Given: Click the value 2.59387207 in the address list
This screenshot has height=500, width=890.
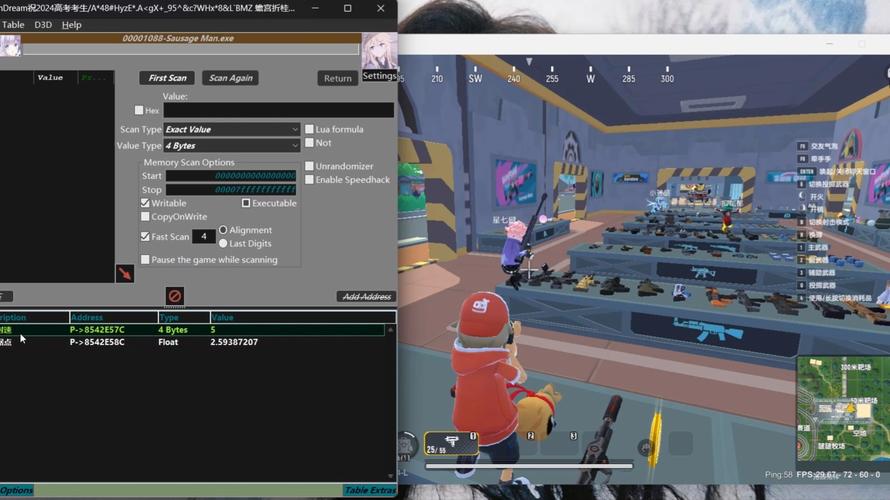Looking at the screenshot, I should [234, 342].
